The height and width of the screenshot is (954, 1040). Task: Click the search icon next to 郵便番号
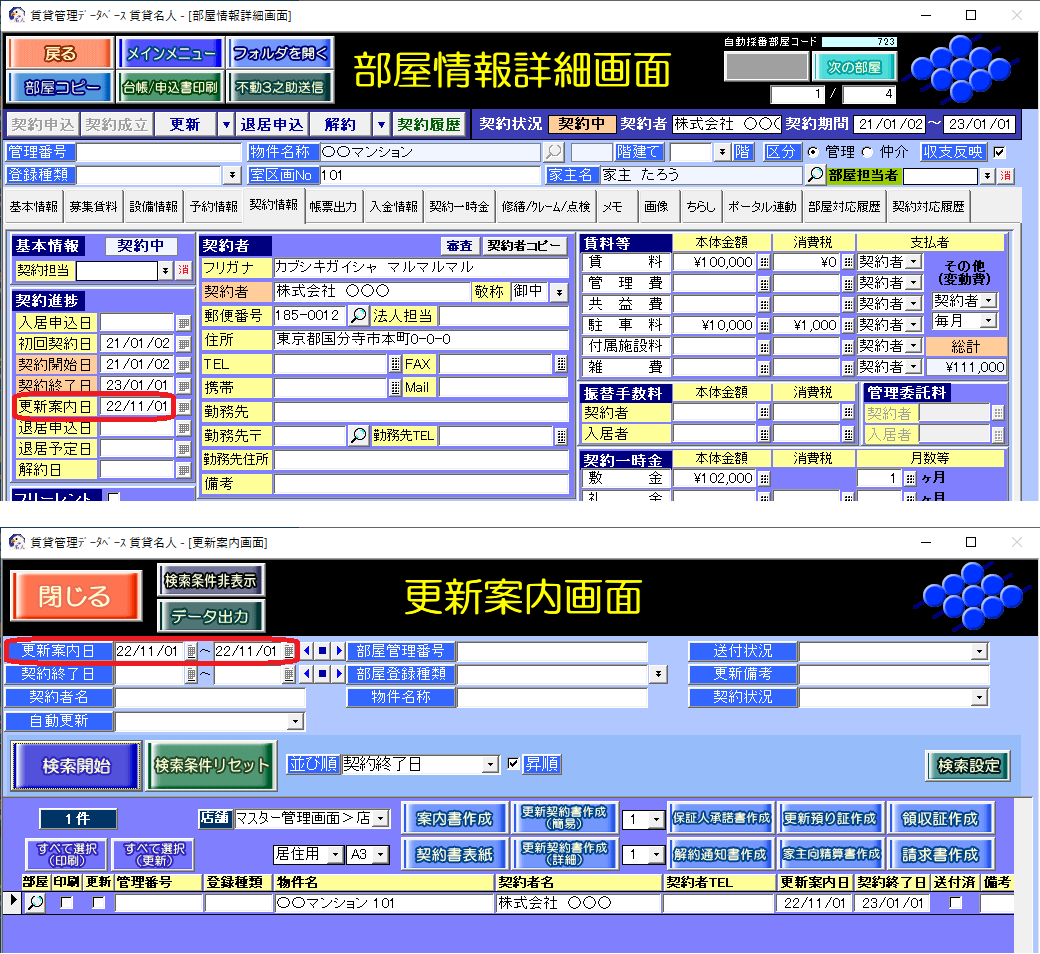pyautogui.click(x=358, y=316)
